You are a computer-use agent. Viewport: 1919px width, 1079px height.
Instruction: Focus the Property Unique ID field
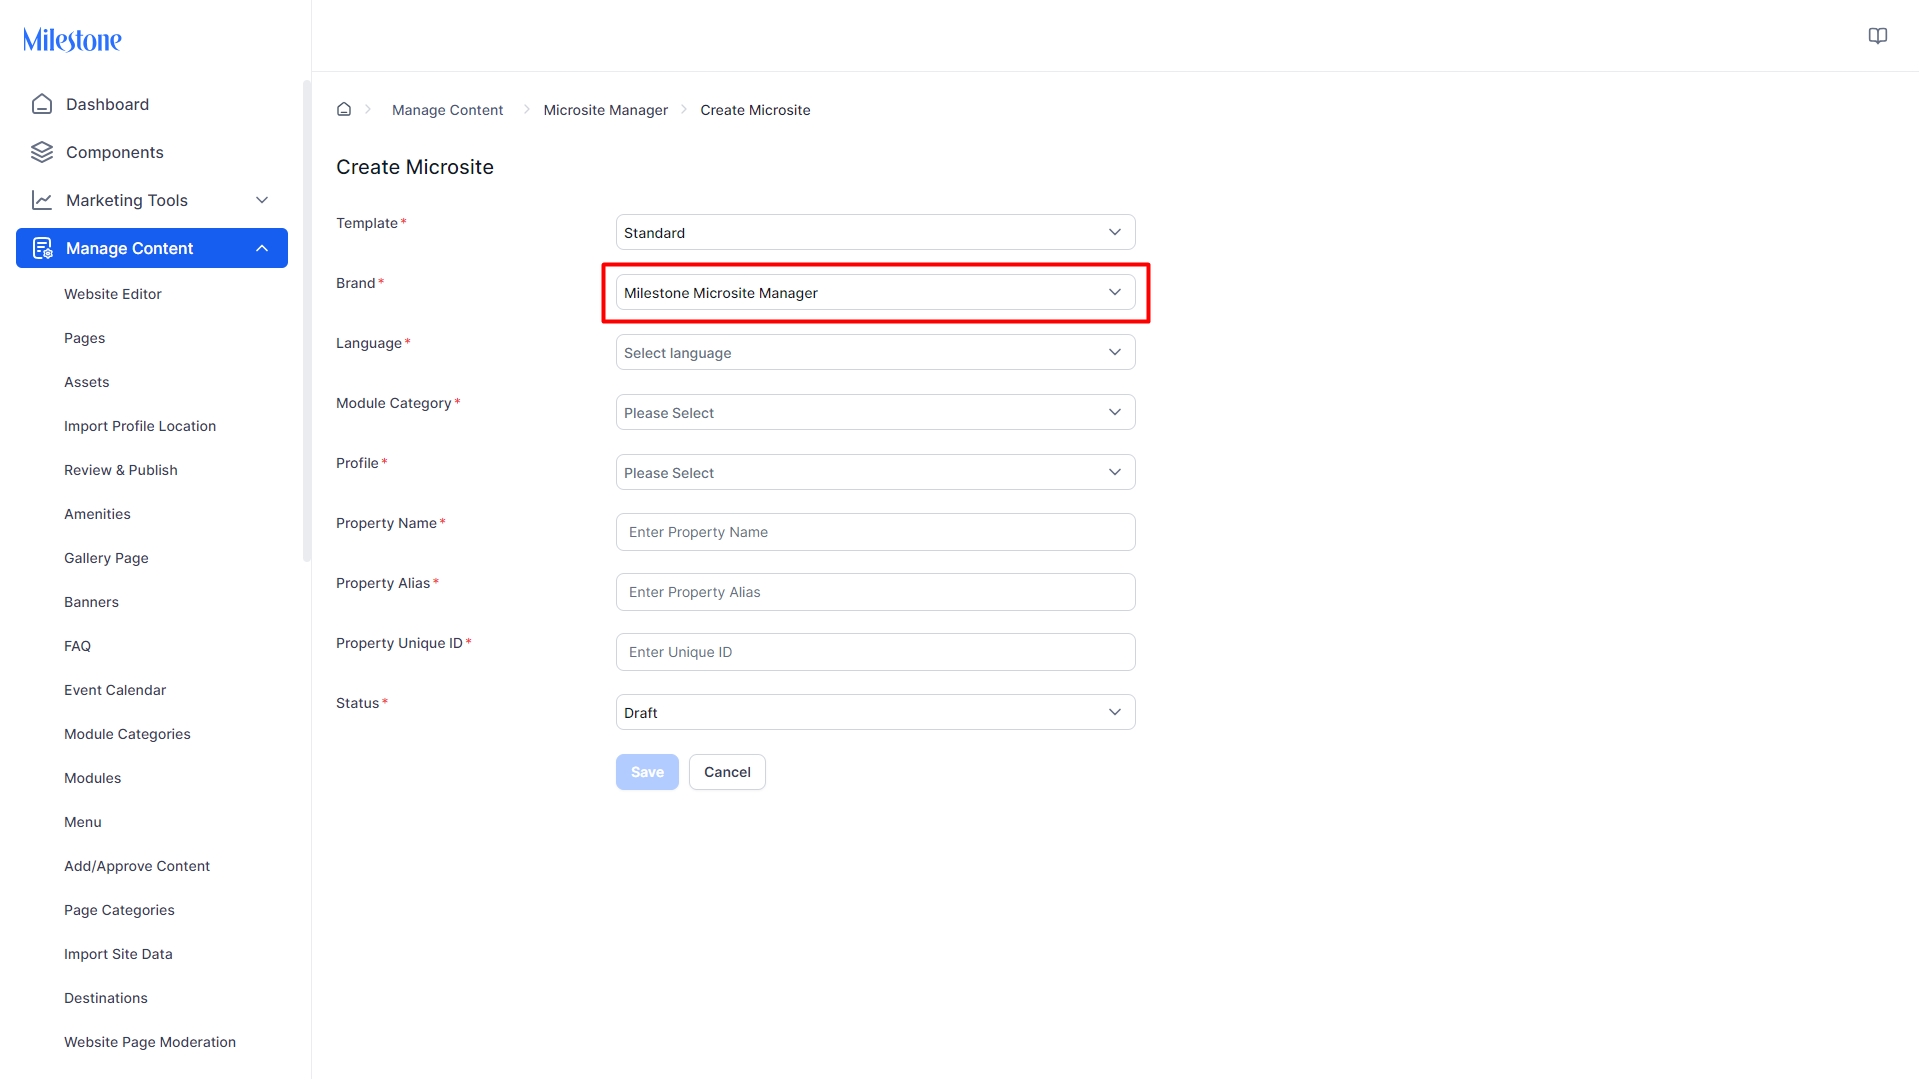pyautogui.click(x=876, y=652)
